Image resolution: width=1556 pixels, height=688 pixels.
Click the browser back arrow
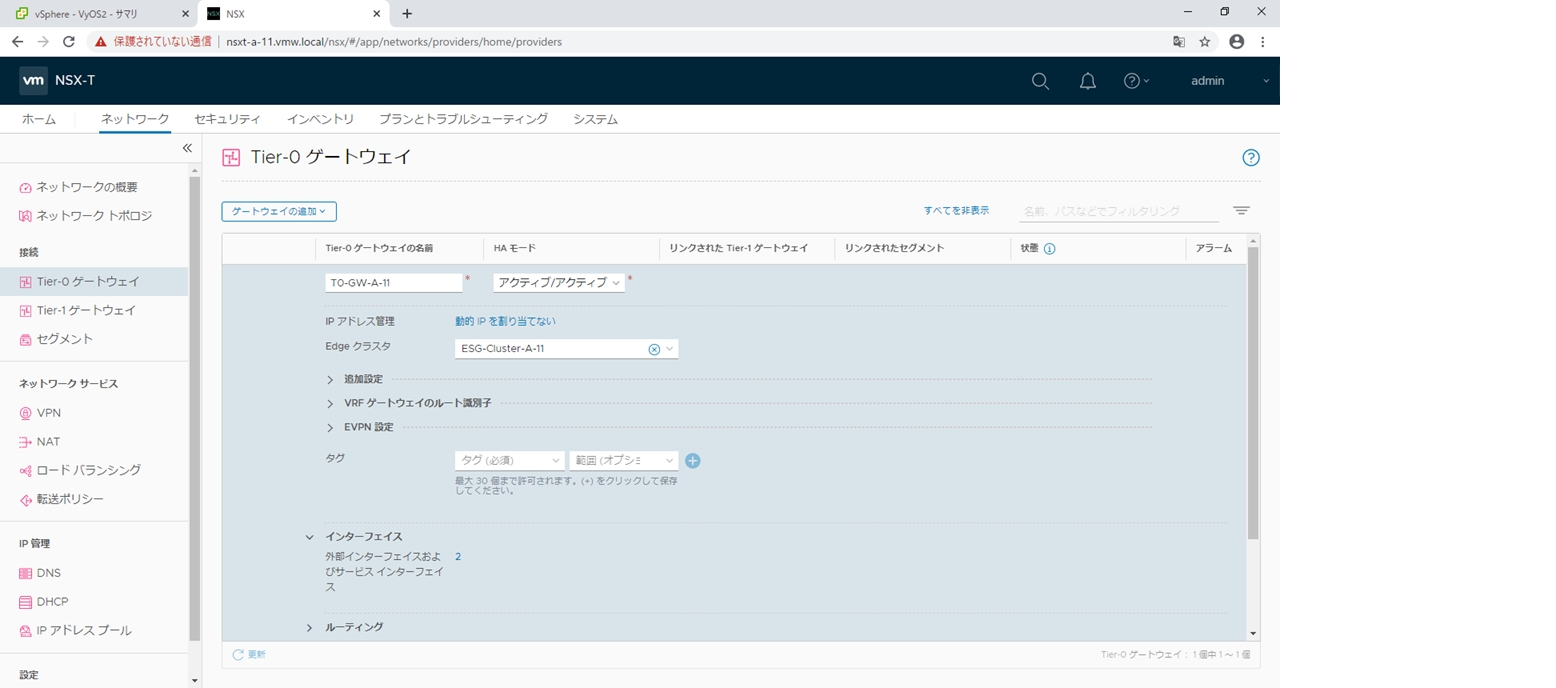(18, 42)
